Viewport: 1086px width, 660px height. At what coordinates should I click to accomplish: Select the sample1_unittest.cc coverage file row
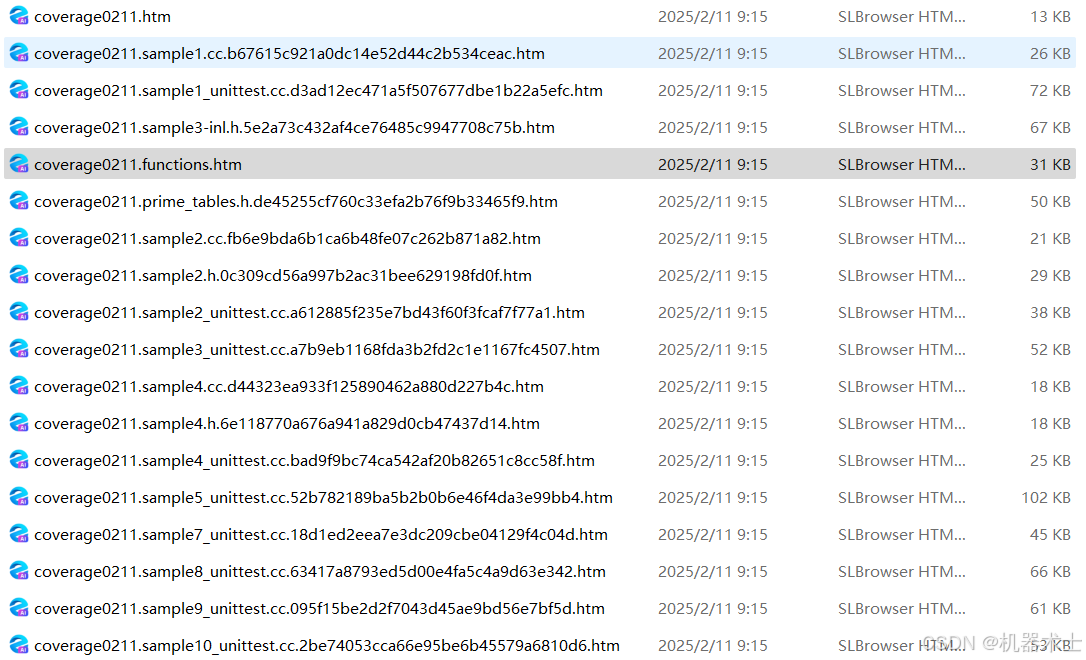point(318,90)
